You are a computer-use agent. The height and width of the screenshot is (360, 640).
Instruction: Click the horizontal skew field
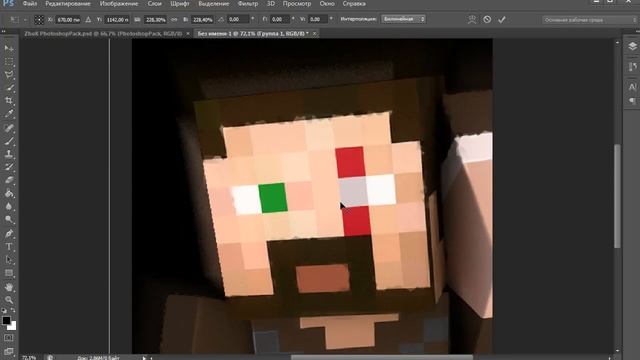[x=279, y=20]
